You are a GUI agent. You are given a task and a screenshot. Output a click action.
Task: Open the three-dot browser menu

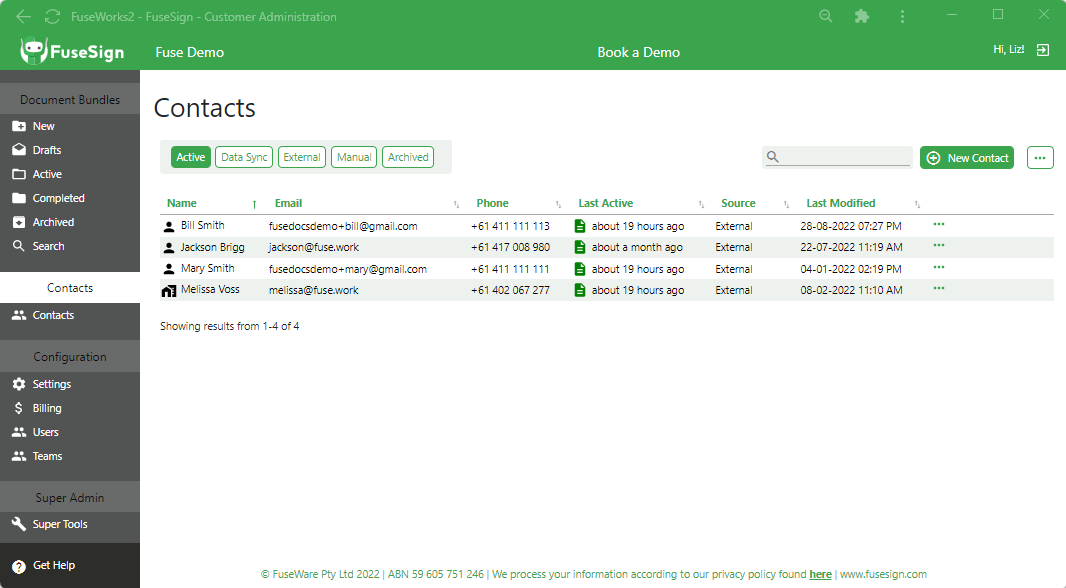(x=902, y=16)
